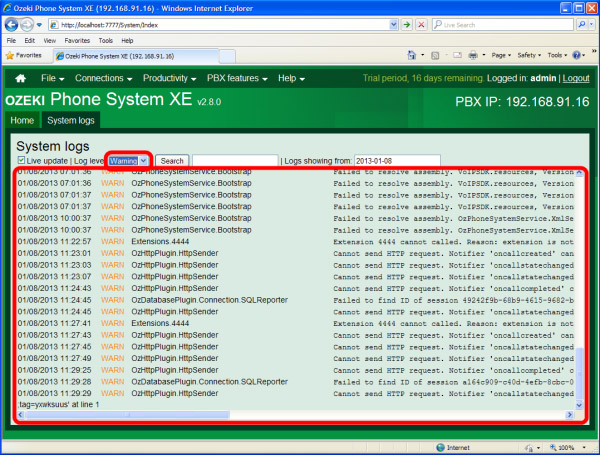
Task: Click the horizontal scrollbar thumb in logs
Action: coord(127,415)
